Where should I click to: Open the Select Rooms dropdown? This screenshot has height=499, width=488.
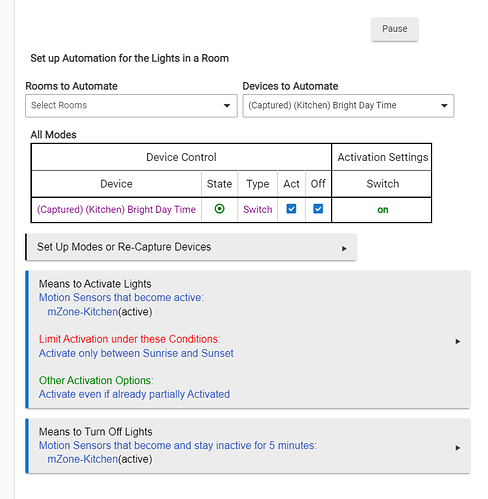(x=131, y=106)
